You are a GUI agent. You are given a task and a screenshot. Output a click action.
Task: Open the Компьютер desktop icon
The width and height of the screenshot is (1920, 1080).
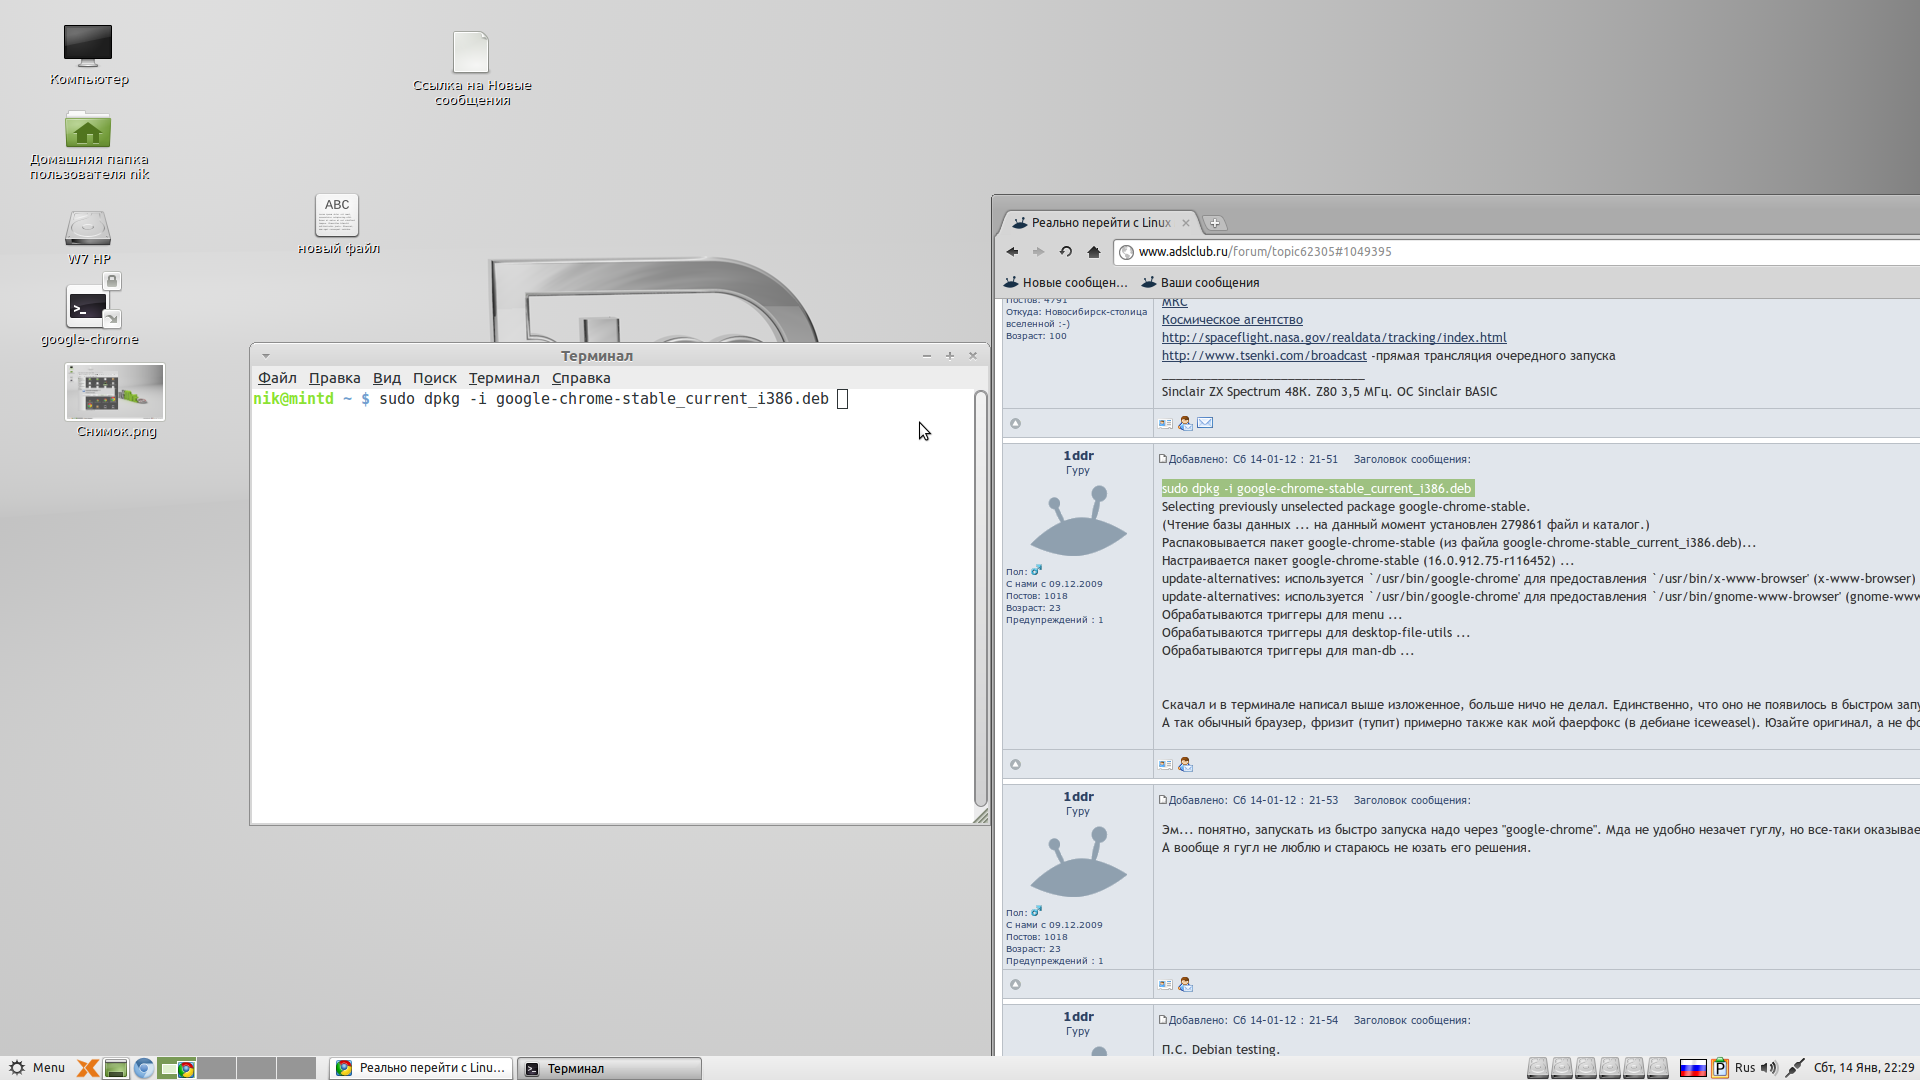(88, 55)
